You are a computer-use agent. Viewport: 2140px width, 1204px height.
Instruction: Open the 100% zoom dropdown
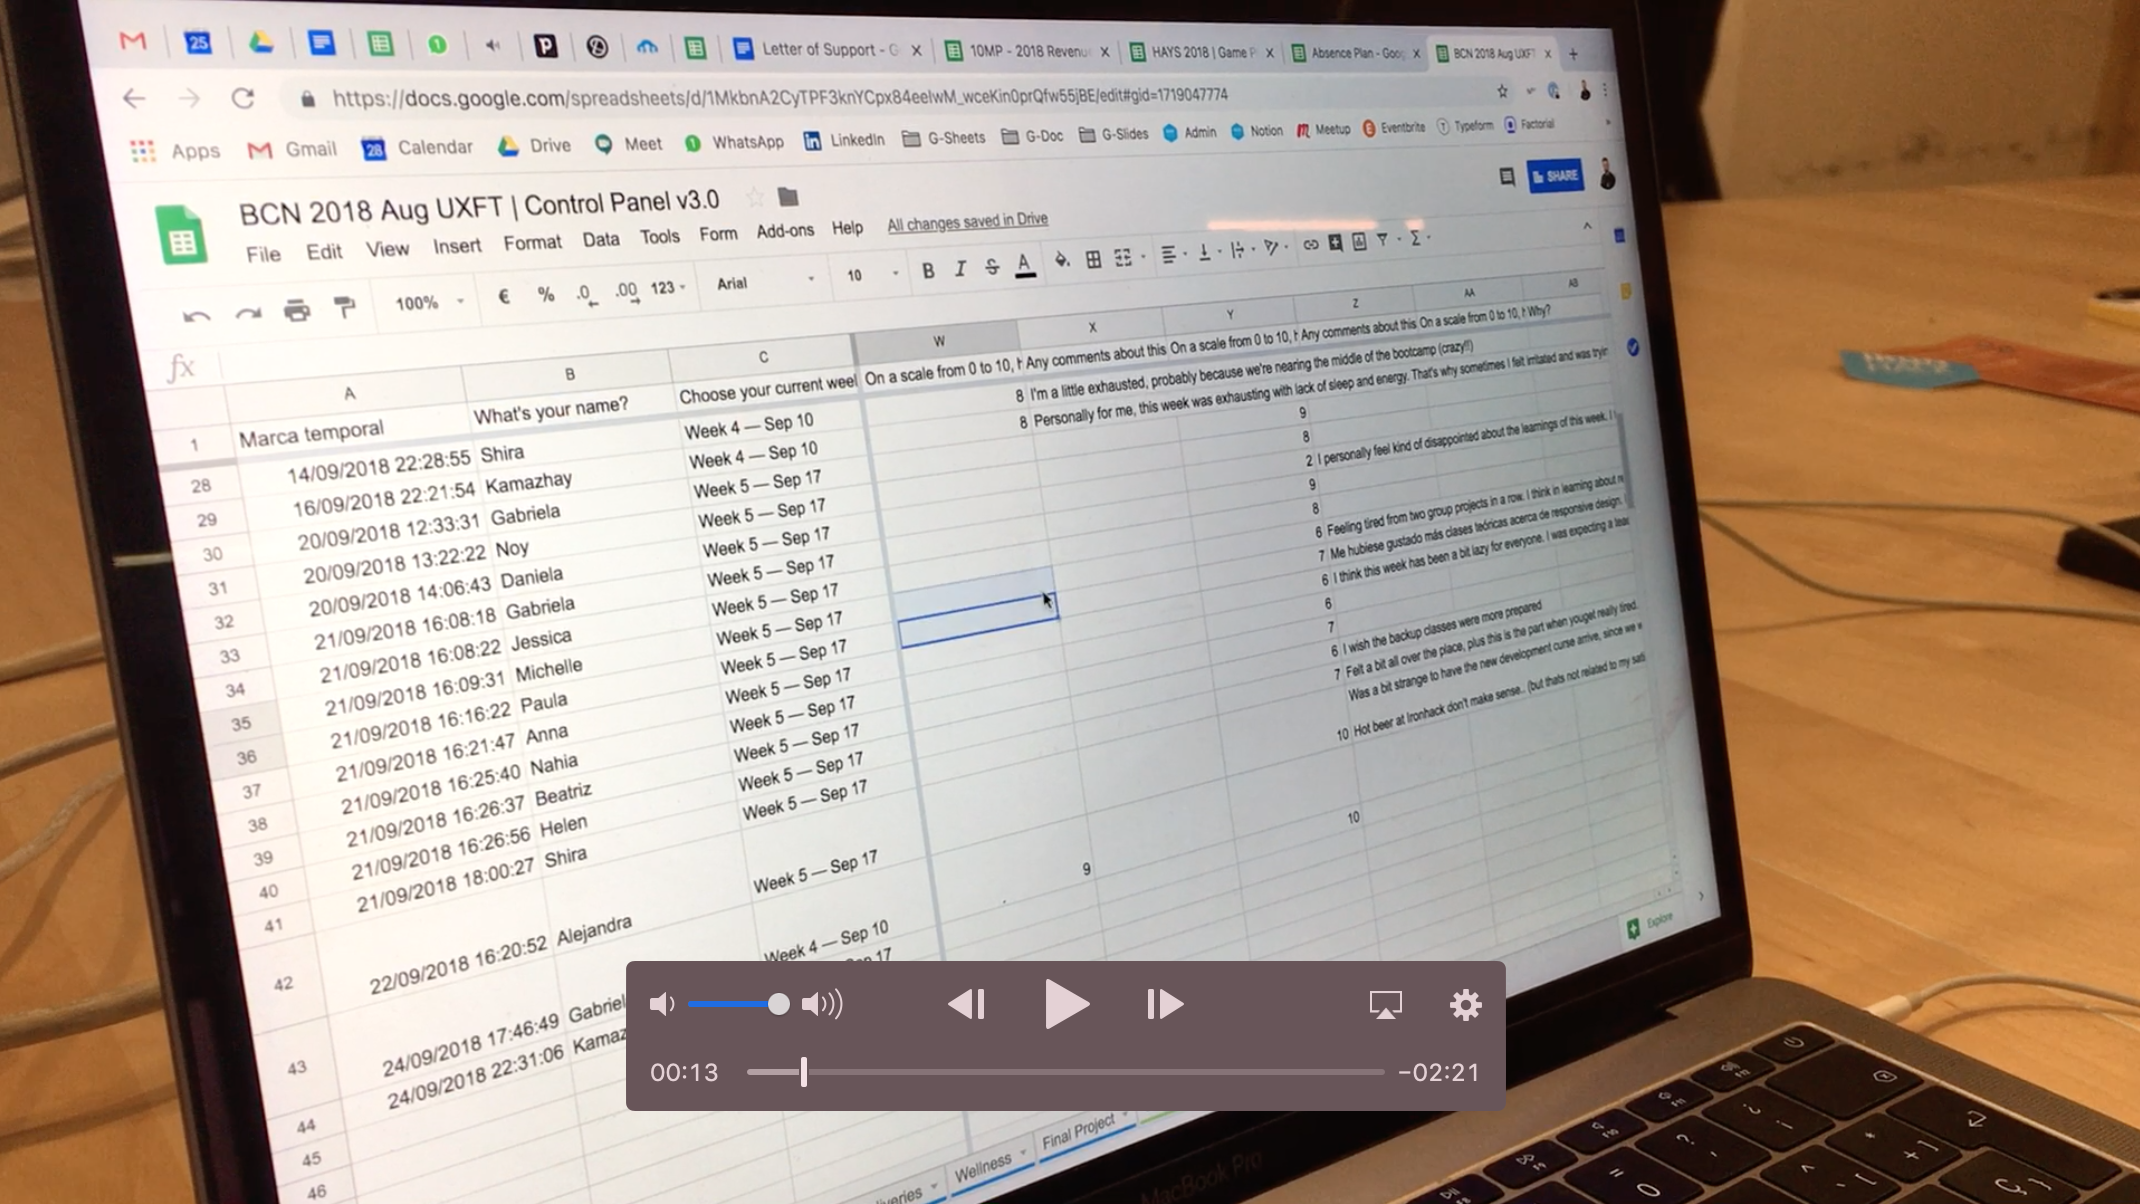click(429, 302)
